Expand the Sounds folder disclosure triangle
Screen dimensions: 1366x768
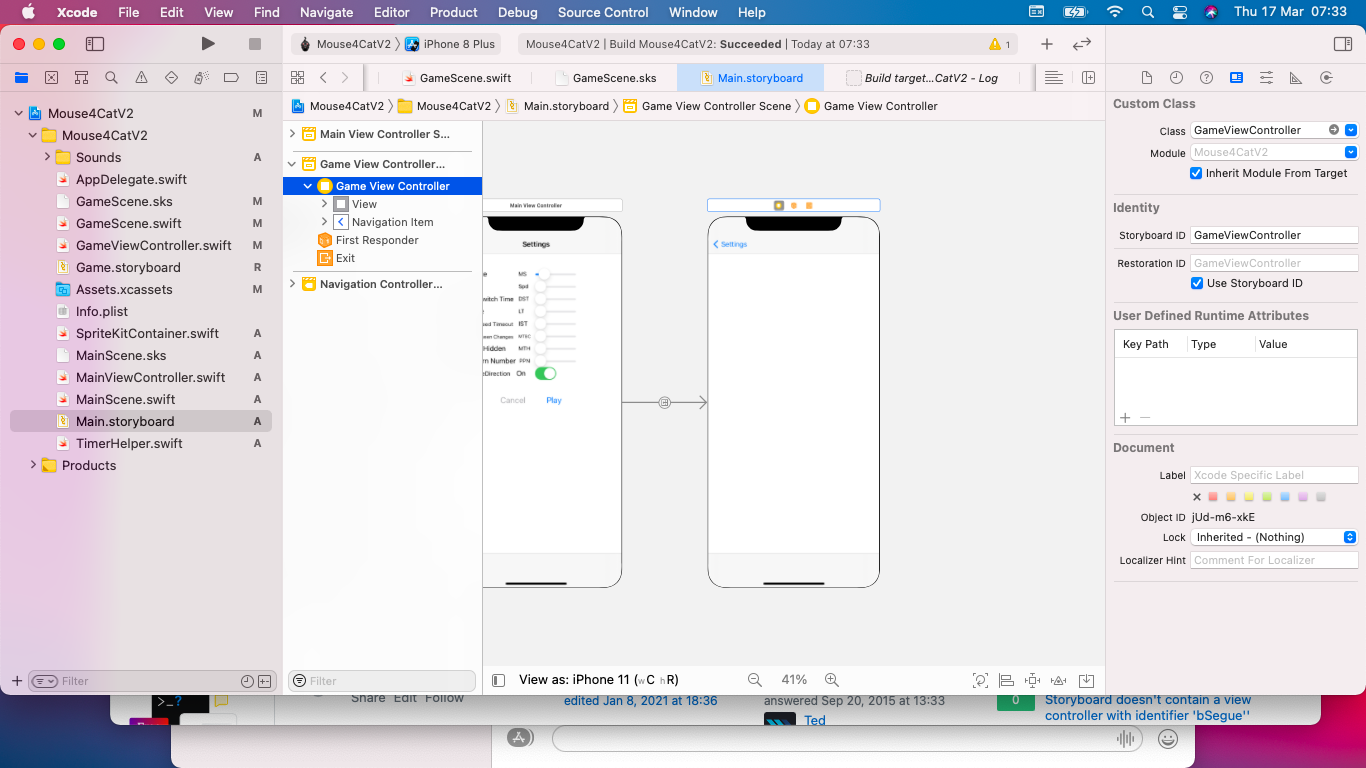(x=47, y=157)
